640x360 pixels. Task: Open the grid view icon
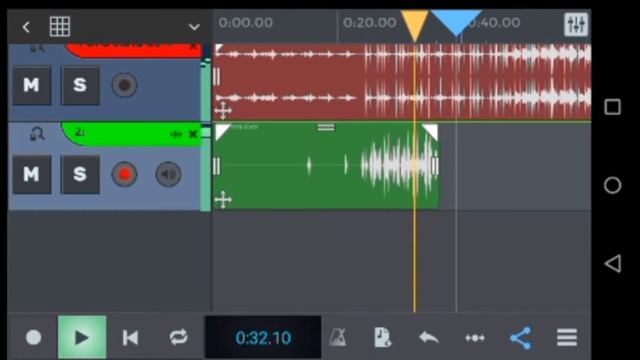click(x=60, y=27)
